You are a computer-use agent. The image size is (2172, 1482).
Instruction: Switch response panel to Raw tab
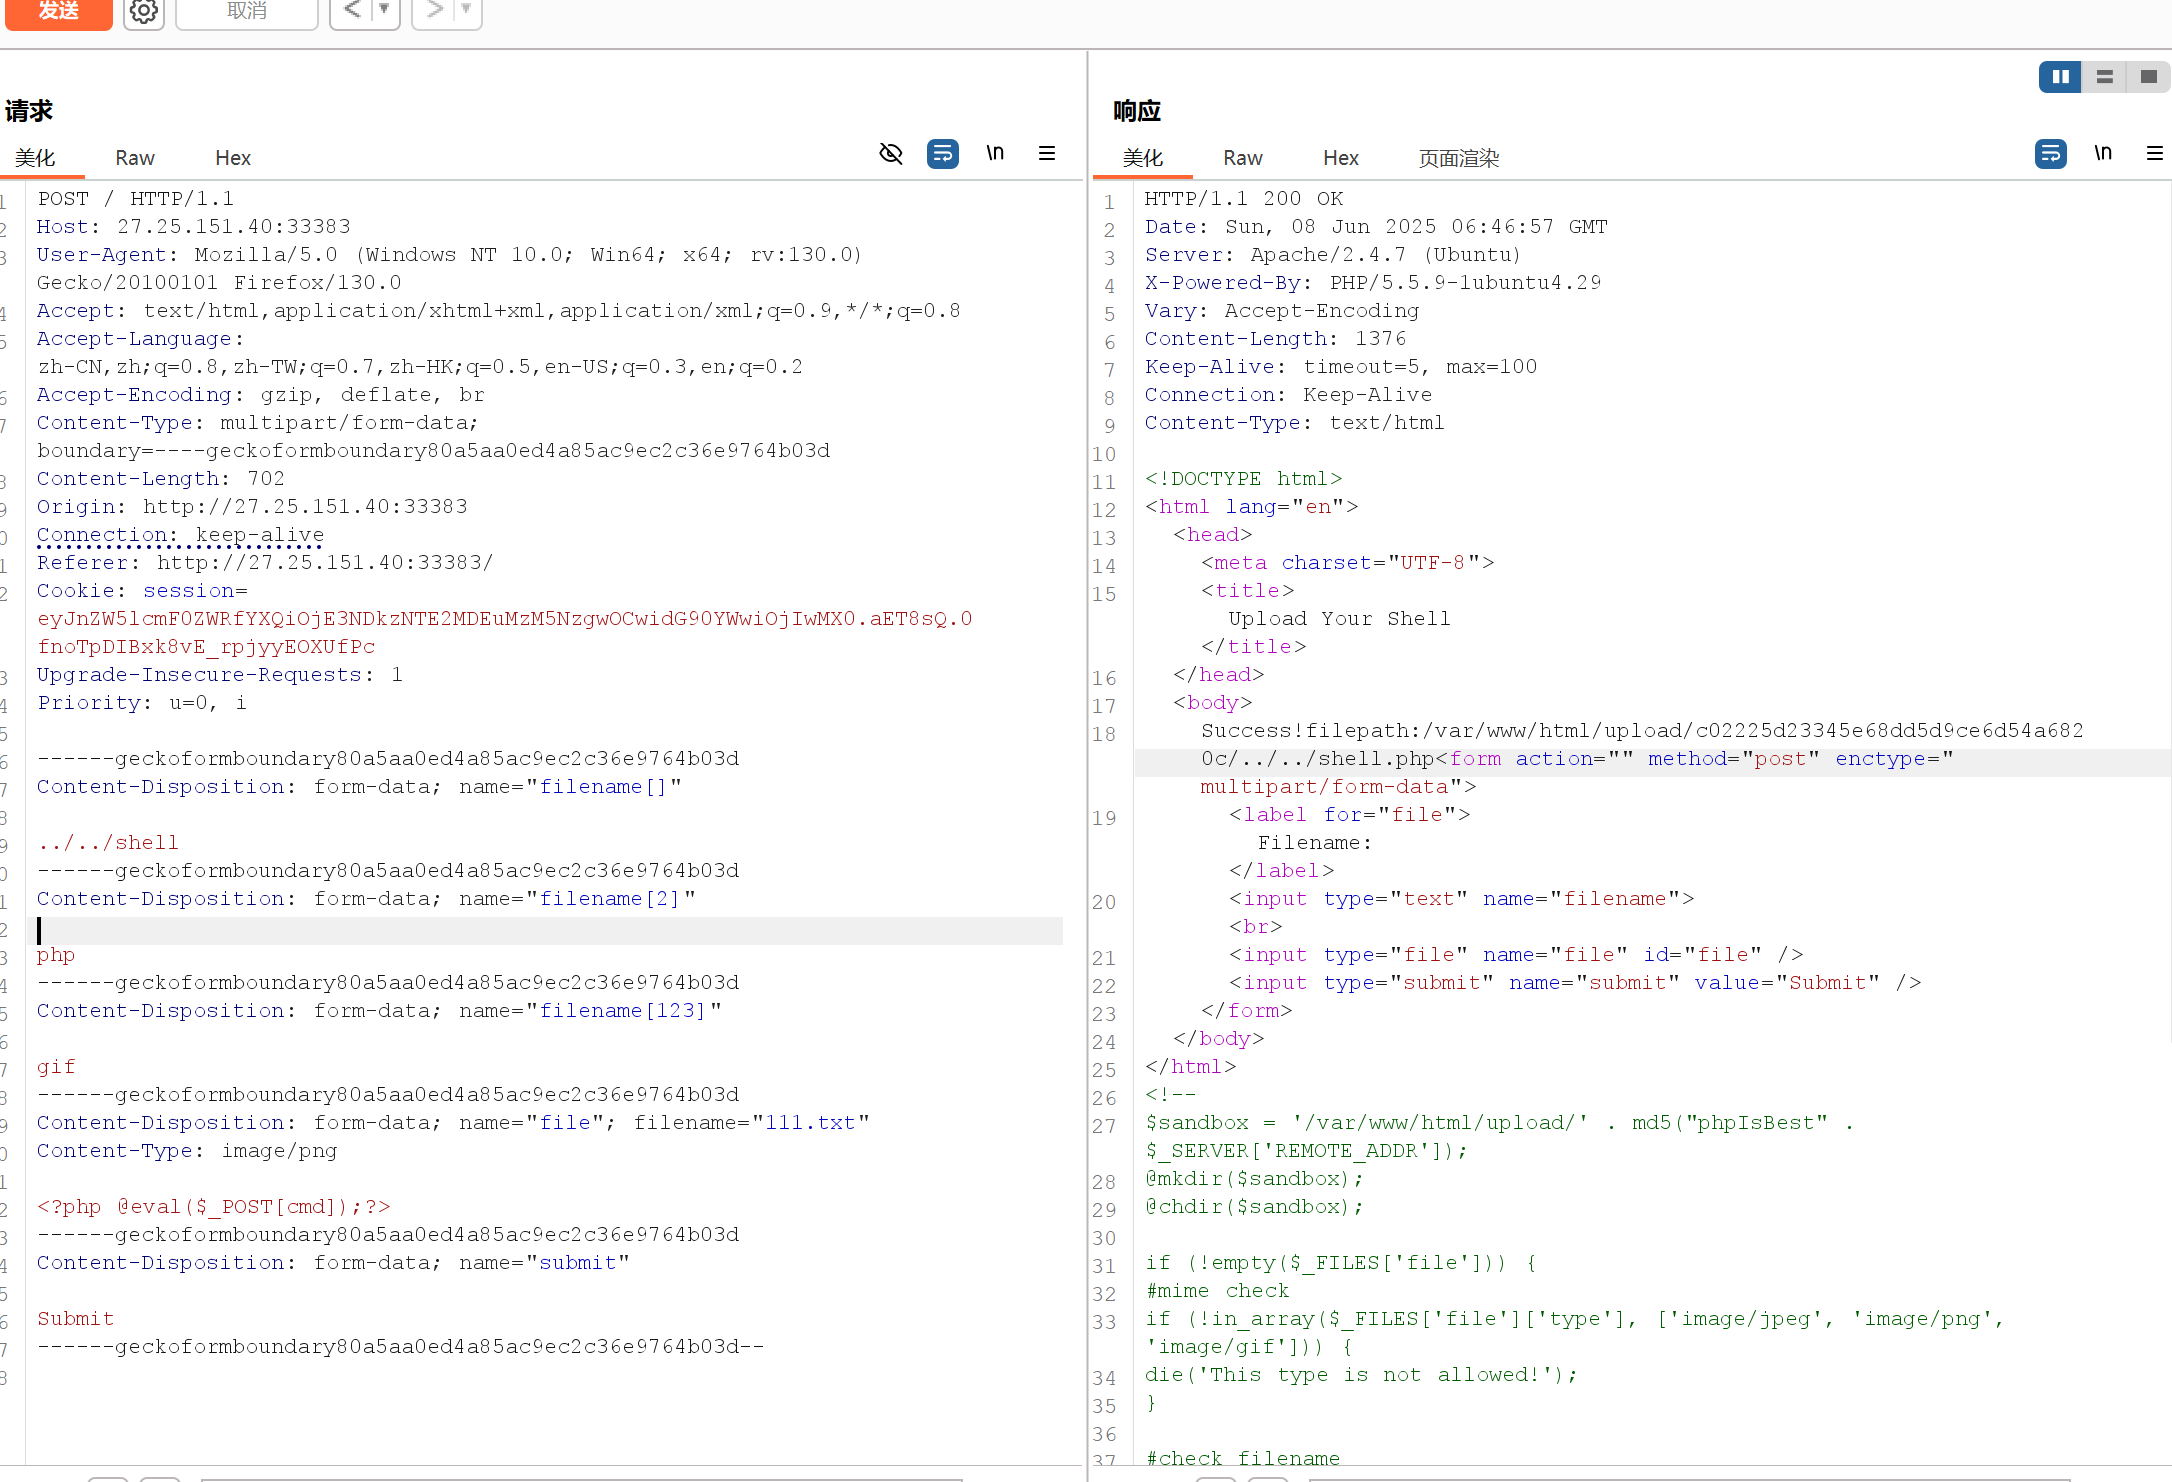1243,158
